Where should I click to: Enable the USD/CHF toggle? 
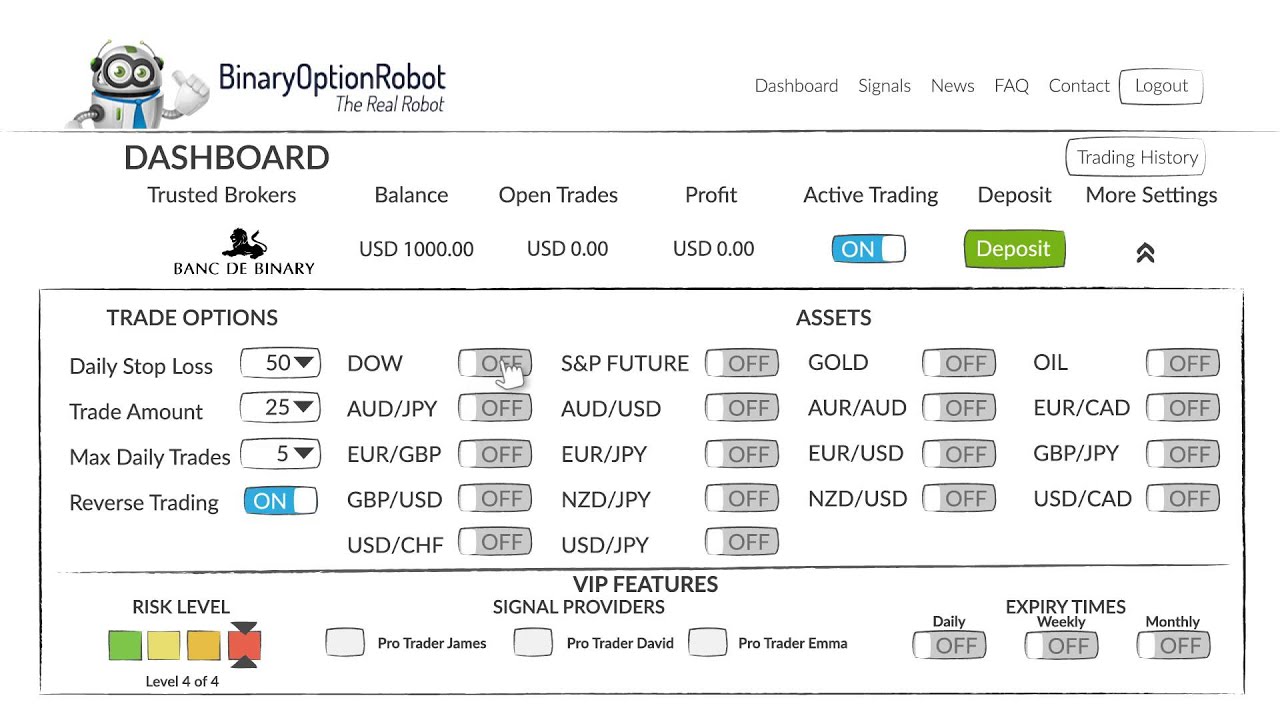tap(494, 542)
